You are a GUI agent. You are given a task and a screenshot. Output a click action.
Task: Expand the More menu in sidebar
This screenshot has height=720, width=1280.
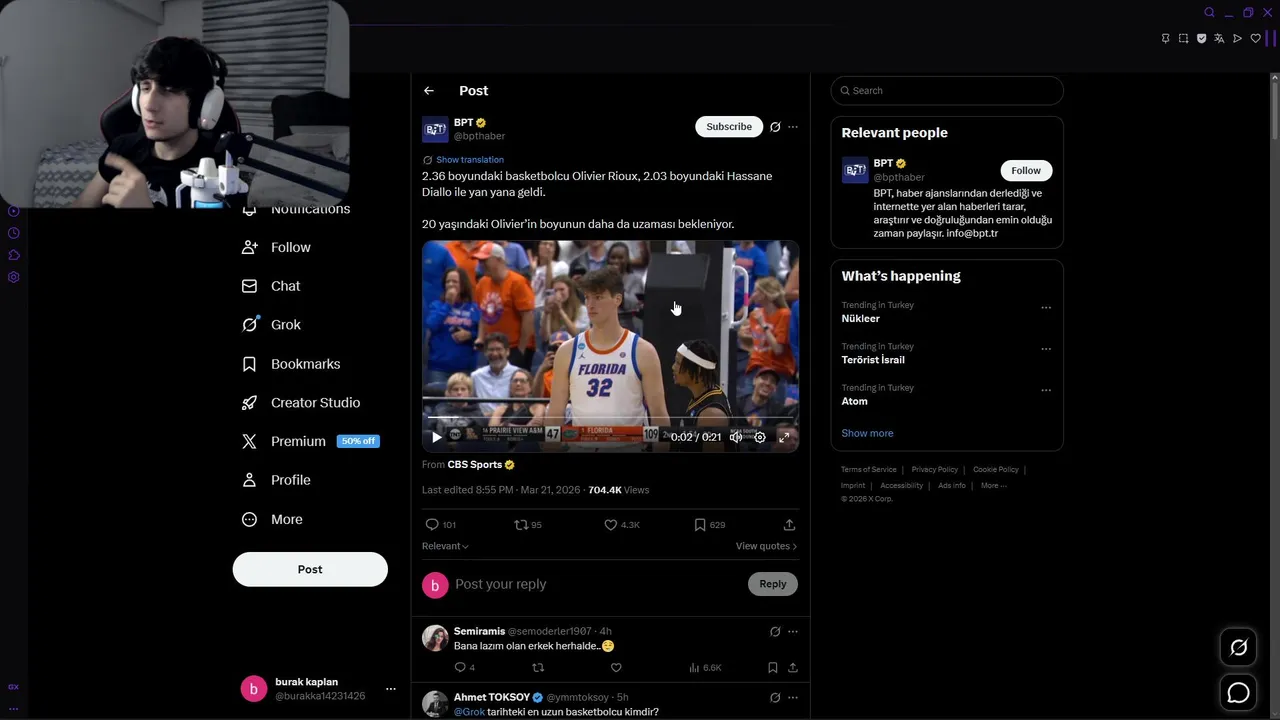coord(272,520)
